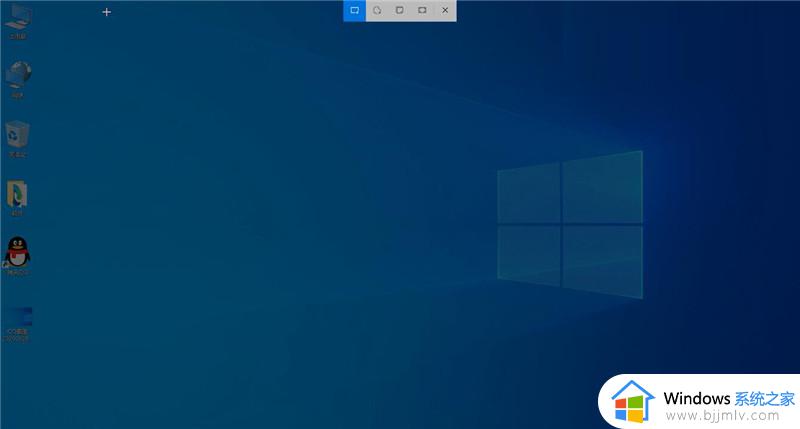This screenshot has height=429, width=800.
Task: Open Network desktop icon
Action: click(x=18, y=80)
